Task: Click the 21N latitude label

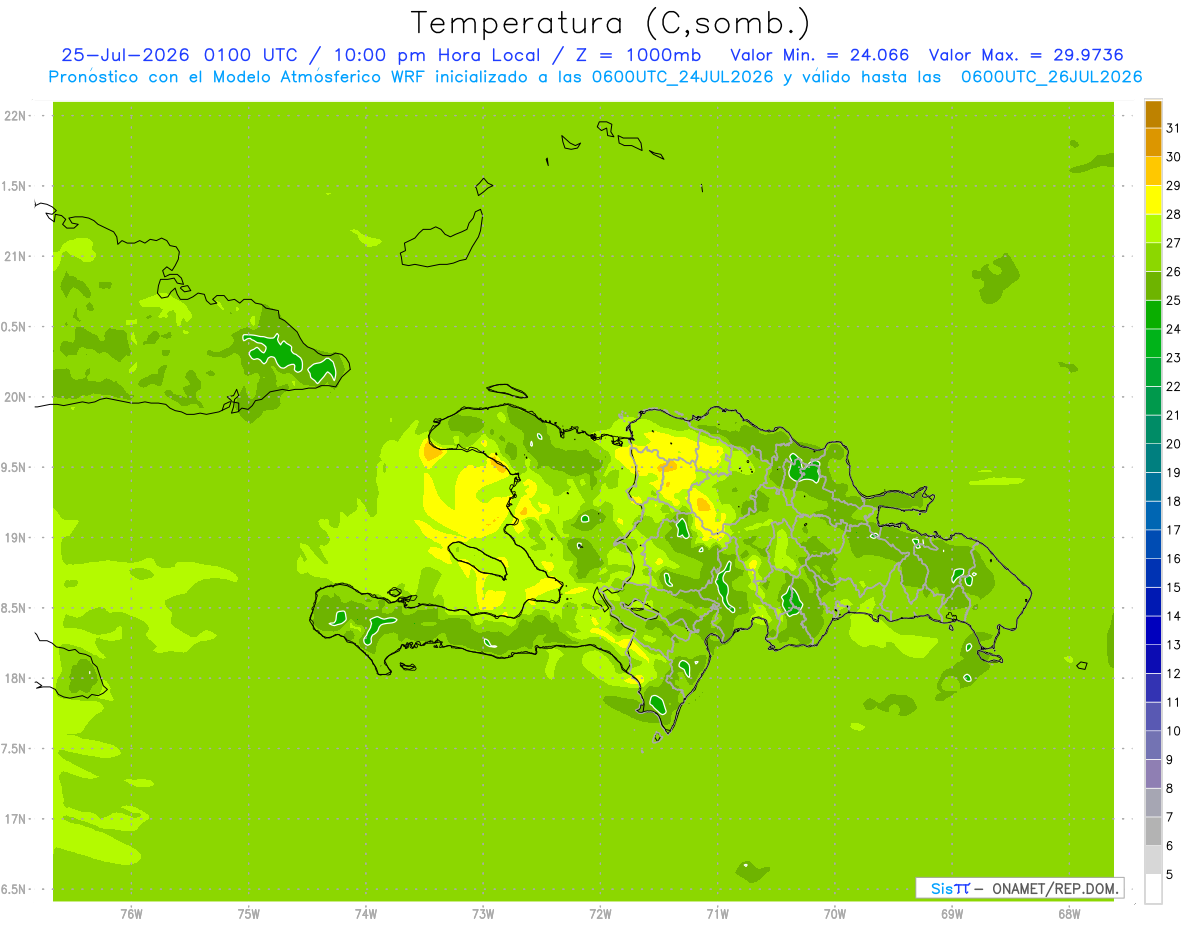Action: (16, 257)
